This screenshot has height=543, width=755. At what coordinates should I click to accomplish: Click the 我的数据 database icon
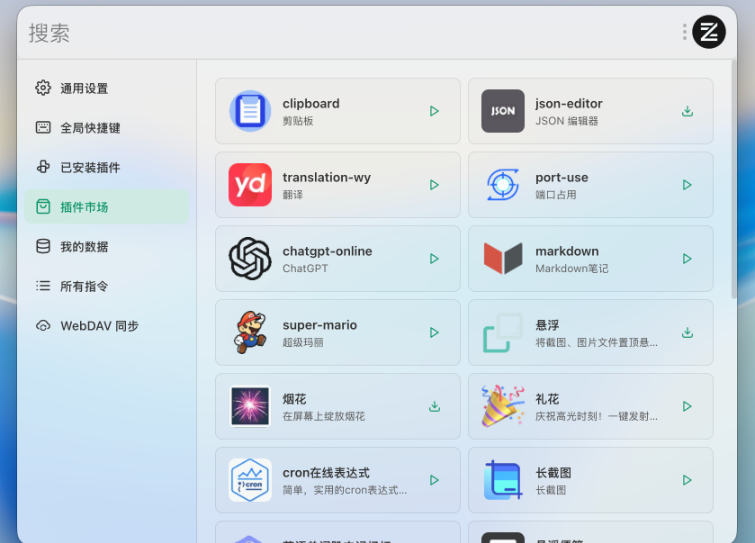tap(43, 246)
